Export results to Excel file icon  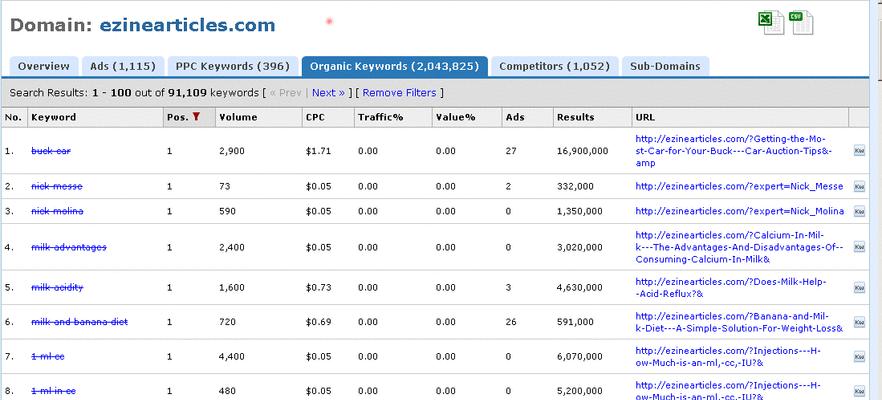(771, 23)
